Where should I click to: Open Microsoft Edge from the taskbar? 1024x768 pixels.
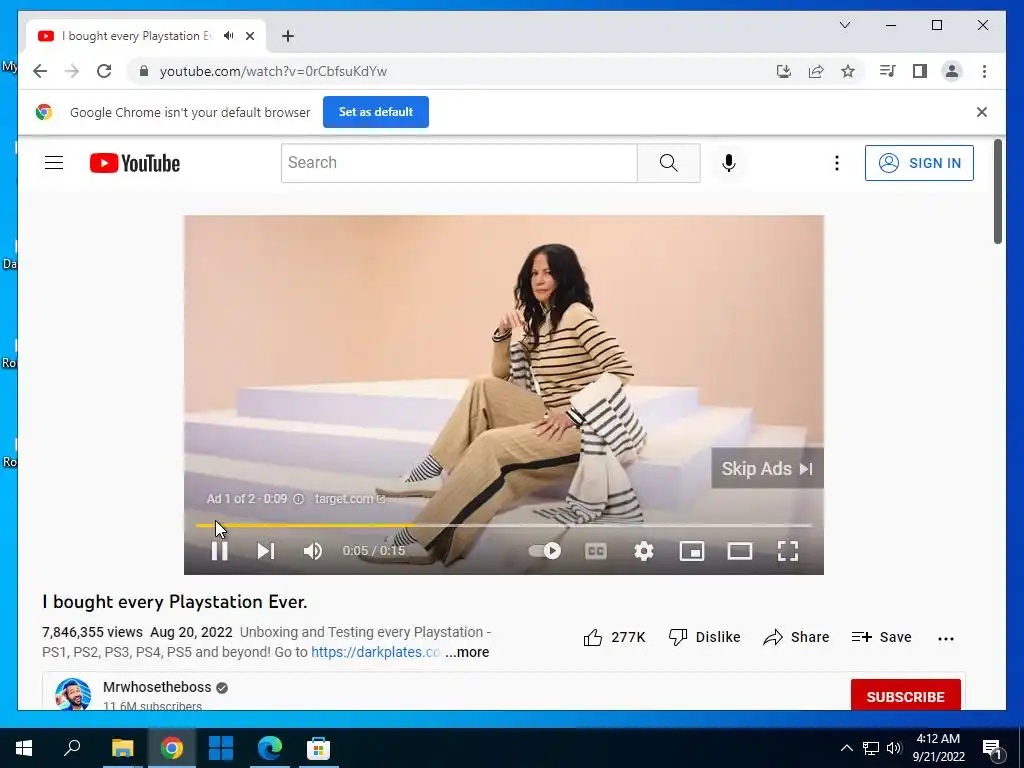coord(269,748)
